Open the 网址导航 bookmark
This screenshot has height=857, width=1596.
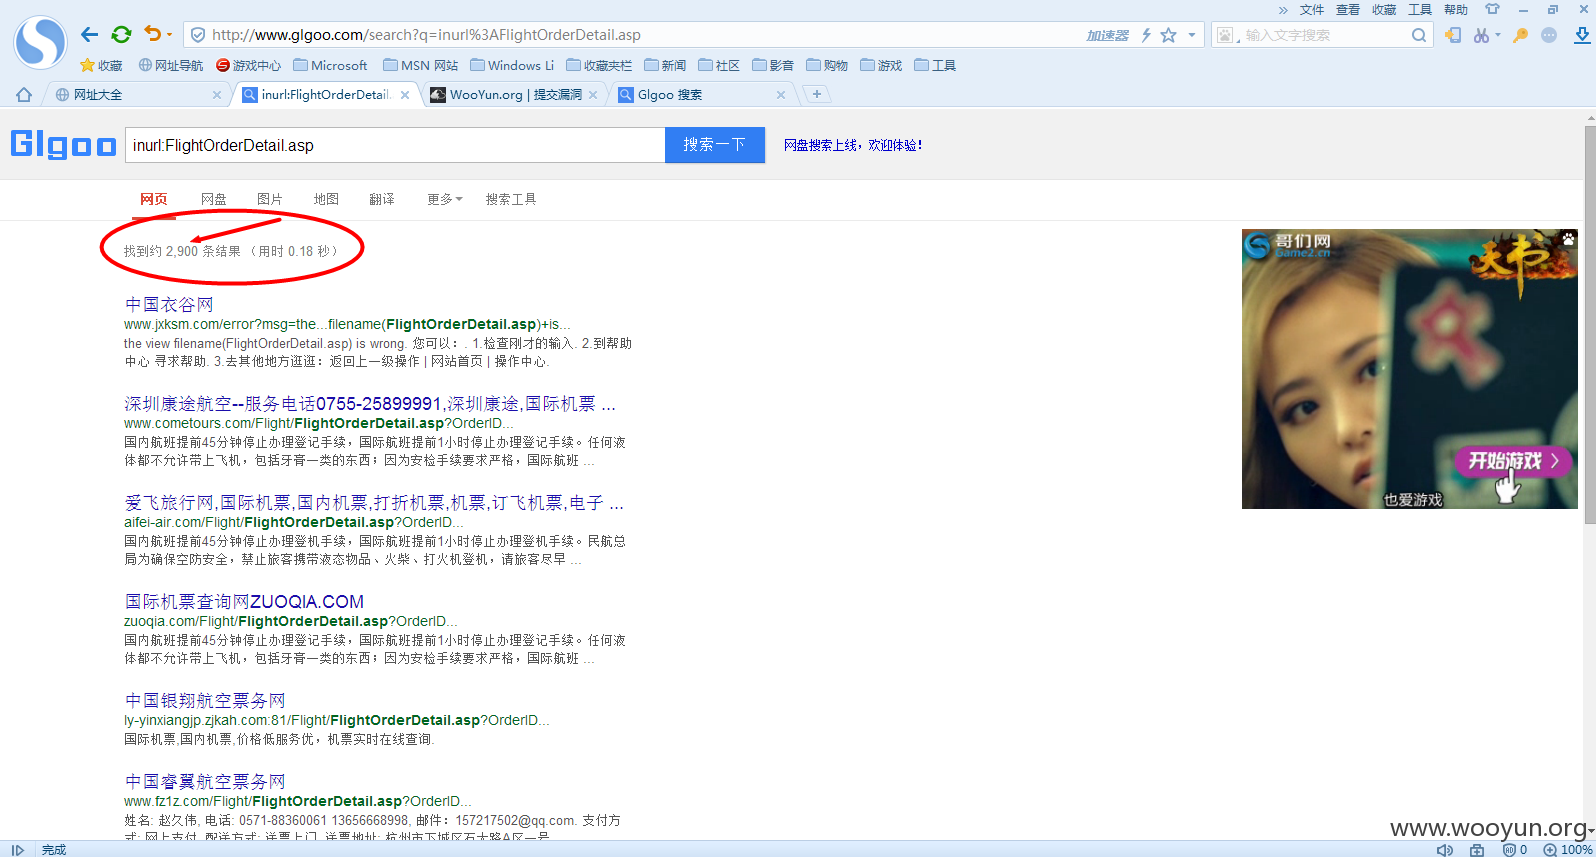[x=170, y=65]
